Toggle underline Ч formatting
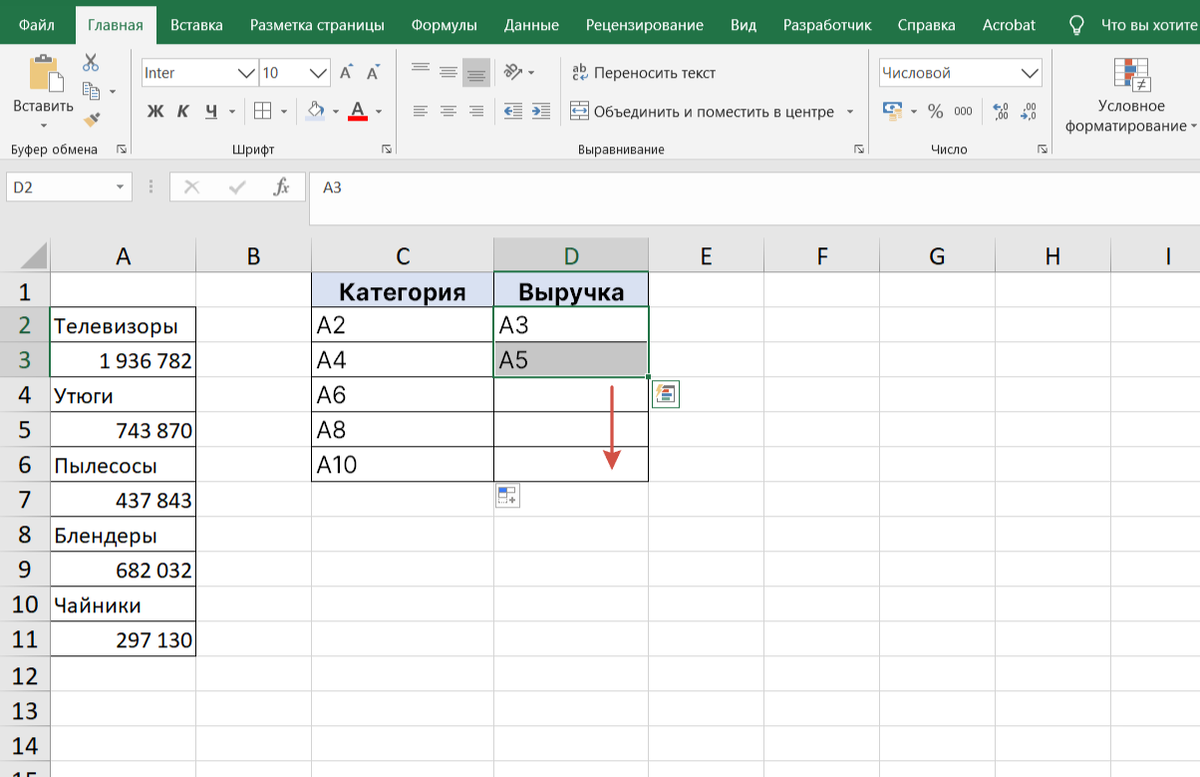1200x777 pixels. click(x=211, y=111)
